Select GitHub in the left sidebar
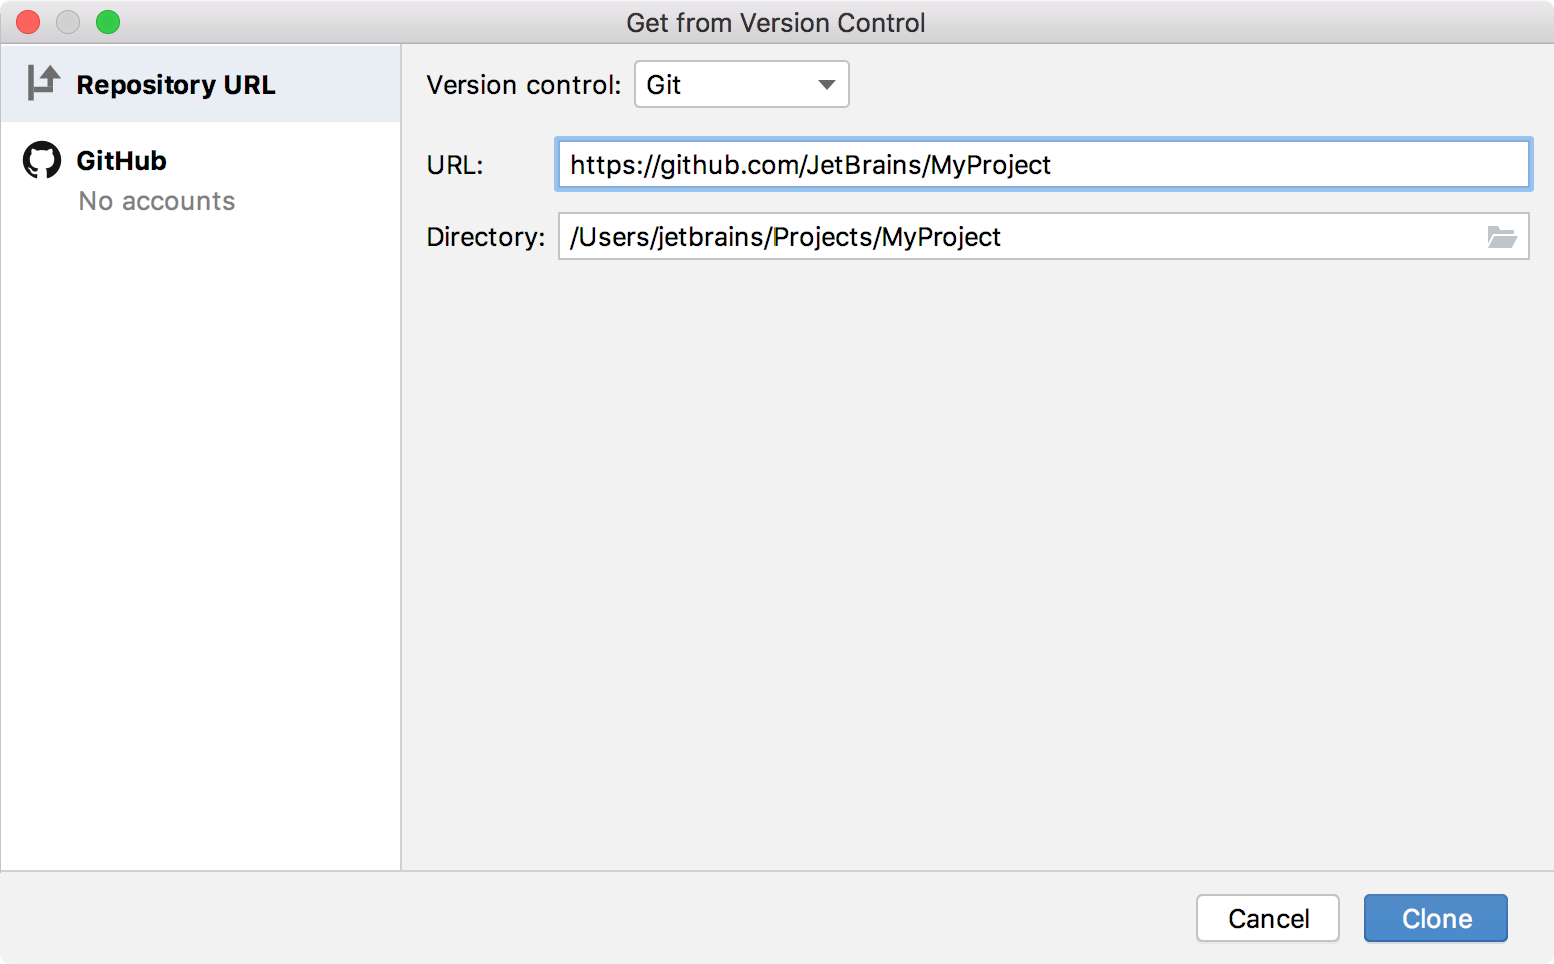 (121, 160)
